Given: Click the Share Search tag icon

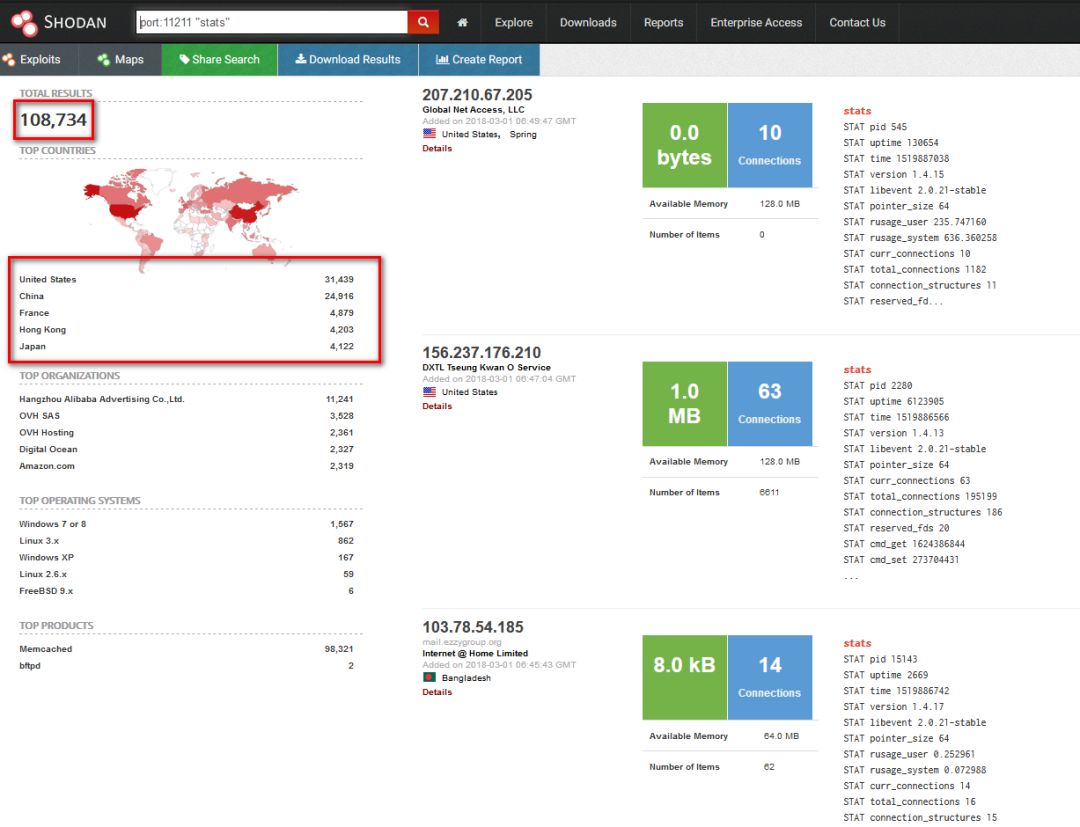Looking at the screenshot, I should (x=184, y=59).
